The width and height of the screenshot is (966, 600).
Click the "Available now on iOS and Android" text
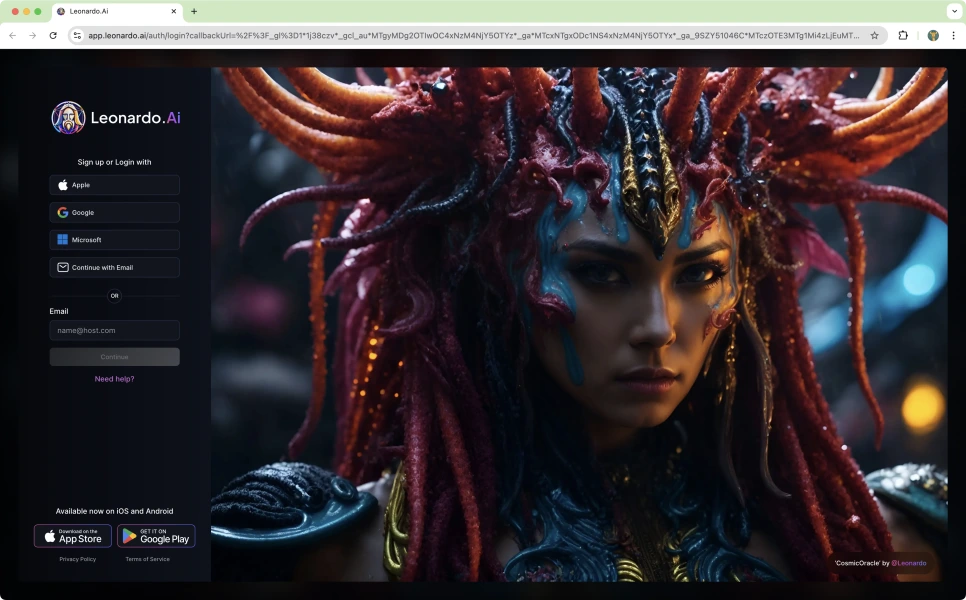[x=115, y=511]
